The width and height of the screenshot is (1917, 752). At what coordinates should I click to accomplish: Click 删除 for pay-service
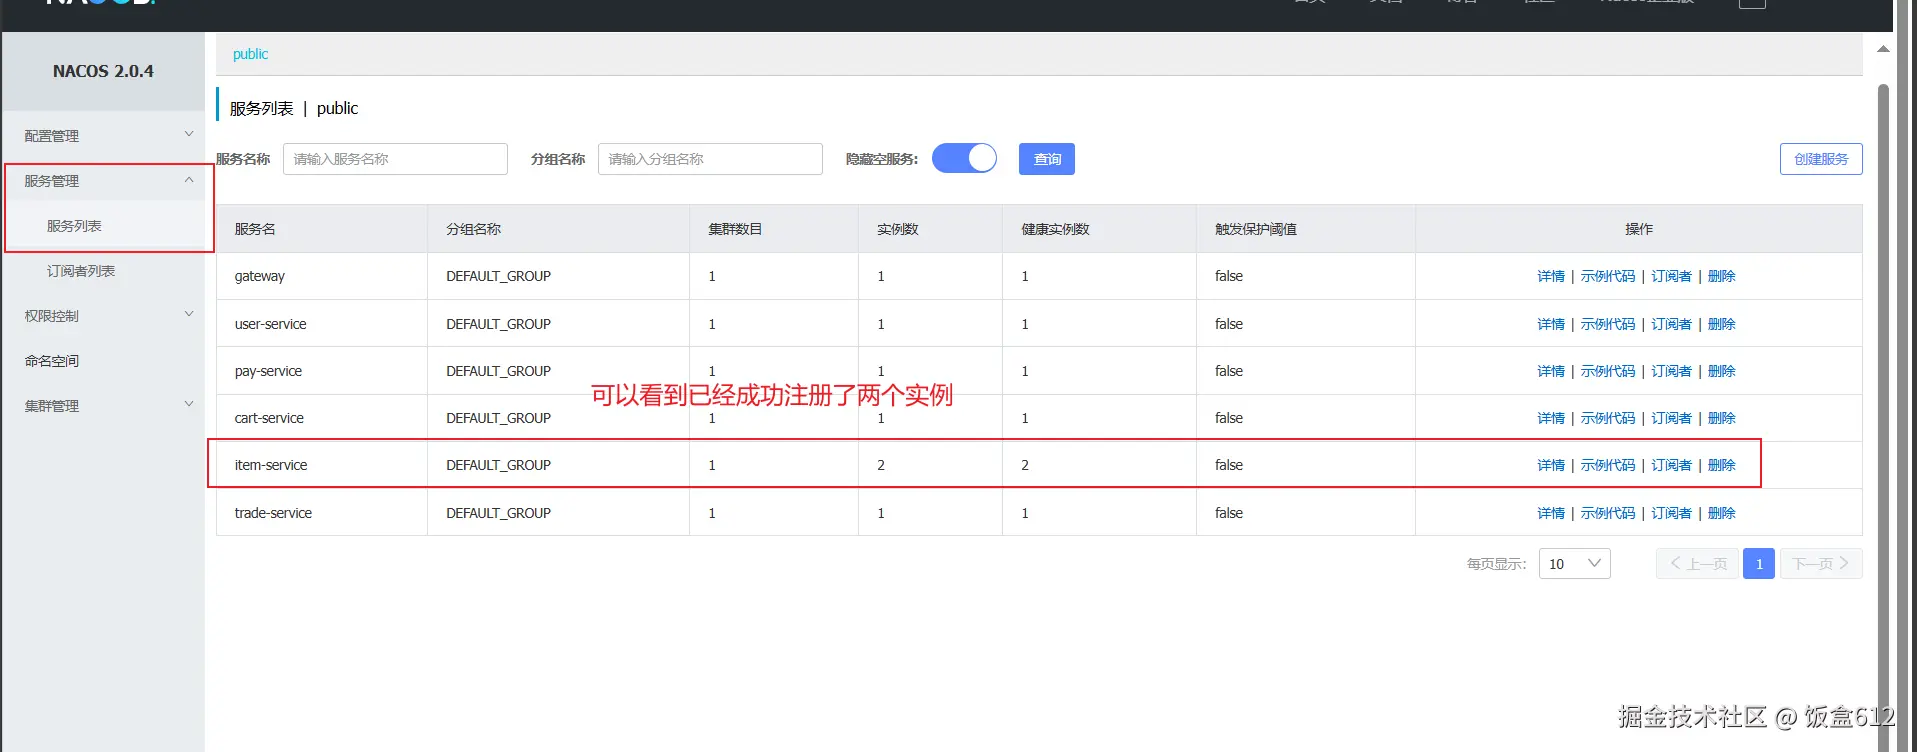tap(1722, 371)
